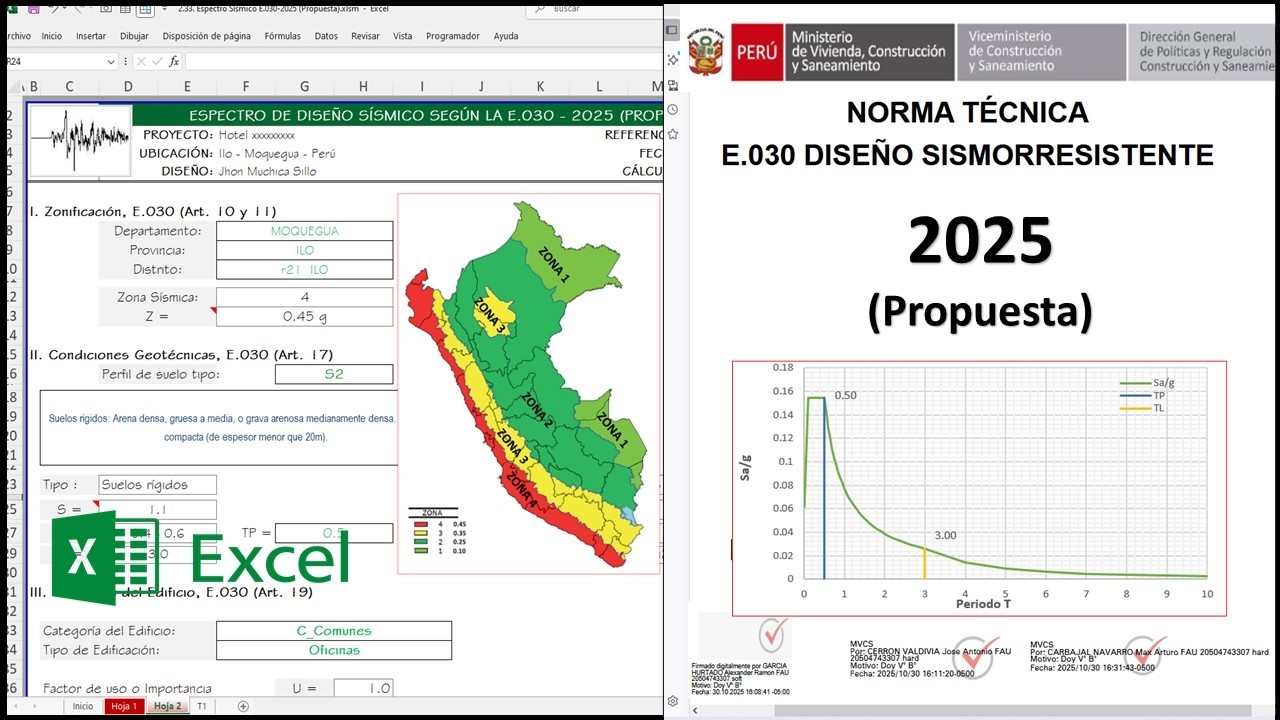
Task: Click inside the Excel formula bar
Action: click(424, 62)
